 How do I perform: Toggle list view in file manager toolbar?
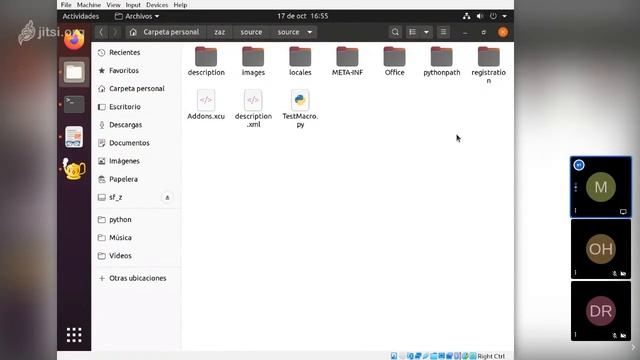point(413,32)
